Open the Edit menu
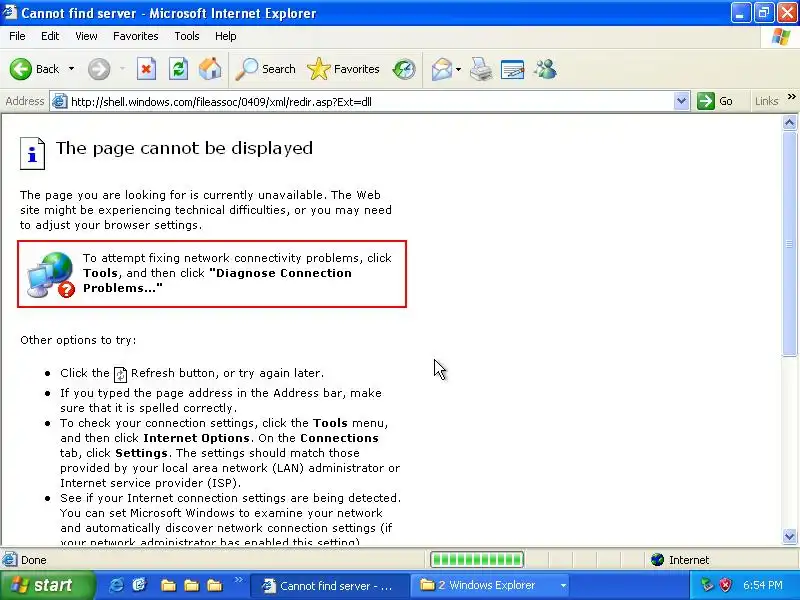This screenshot has height=600, width=800. 50,36
